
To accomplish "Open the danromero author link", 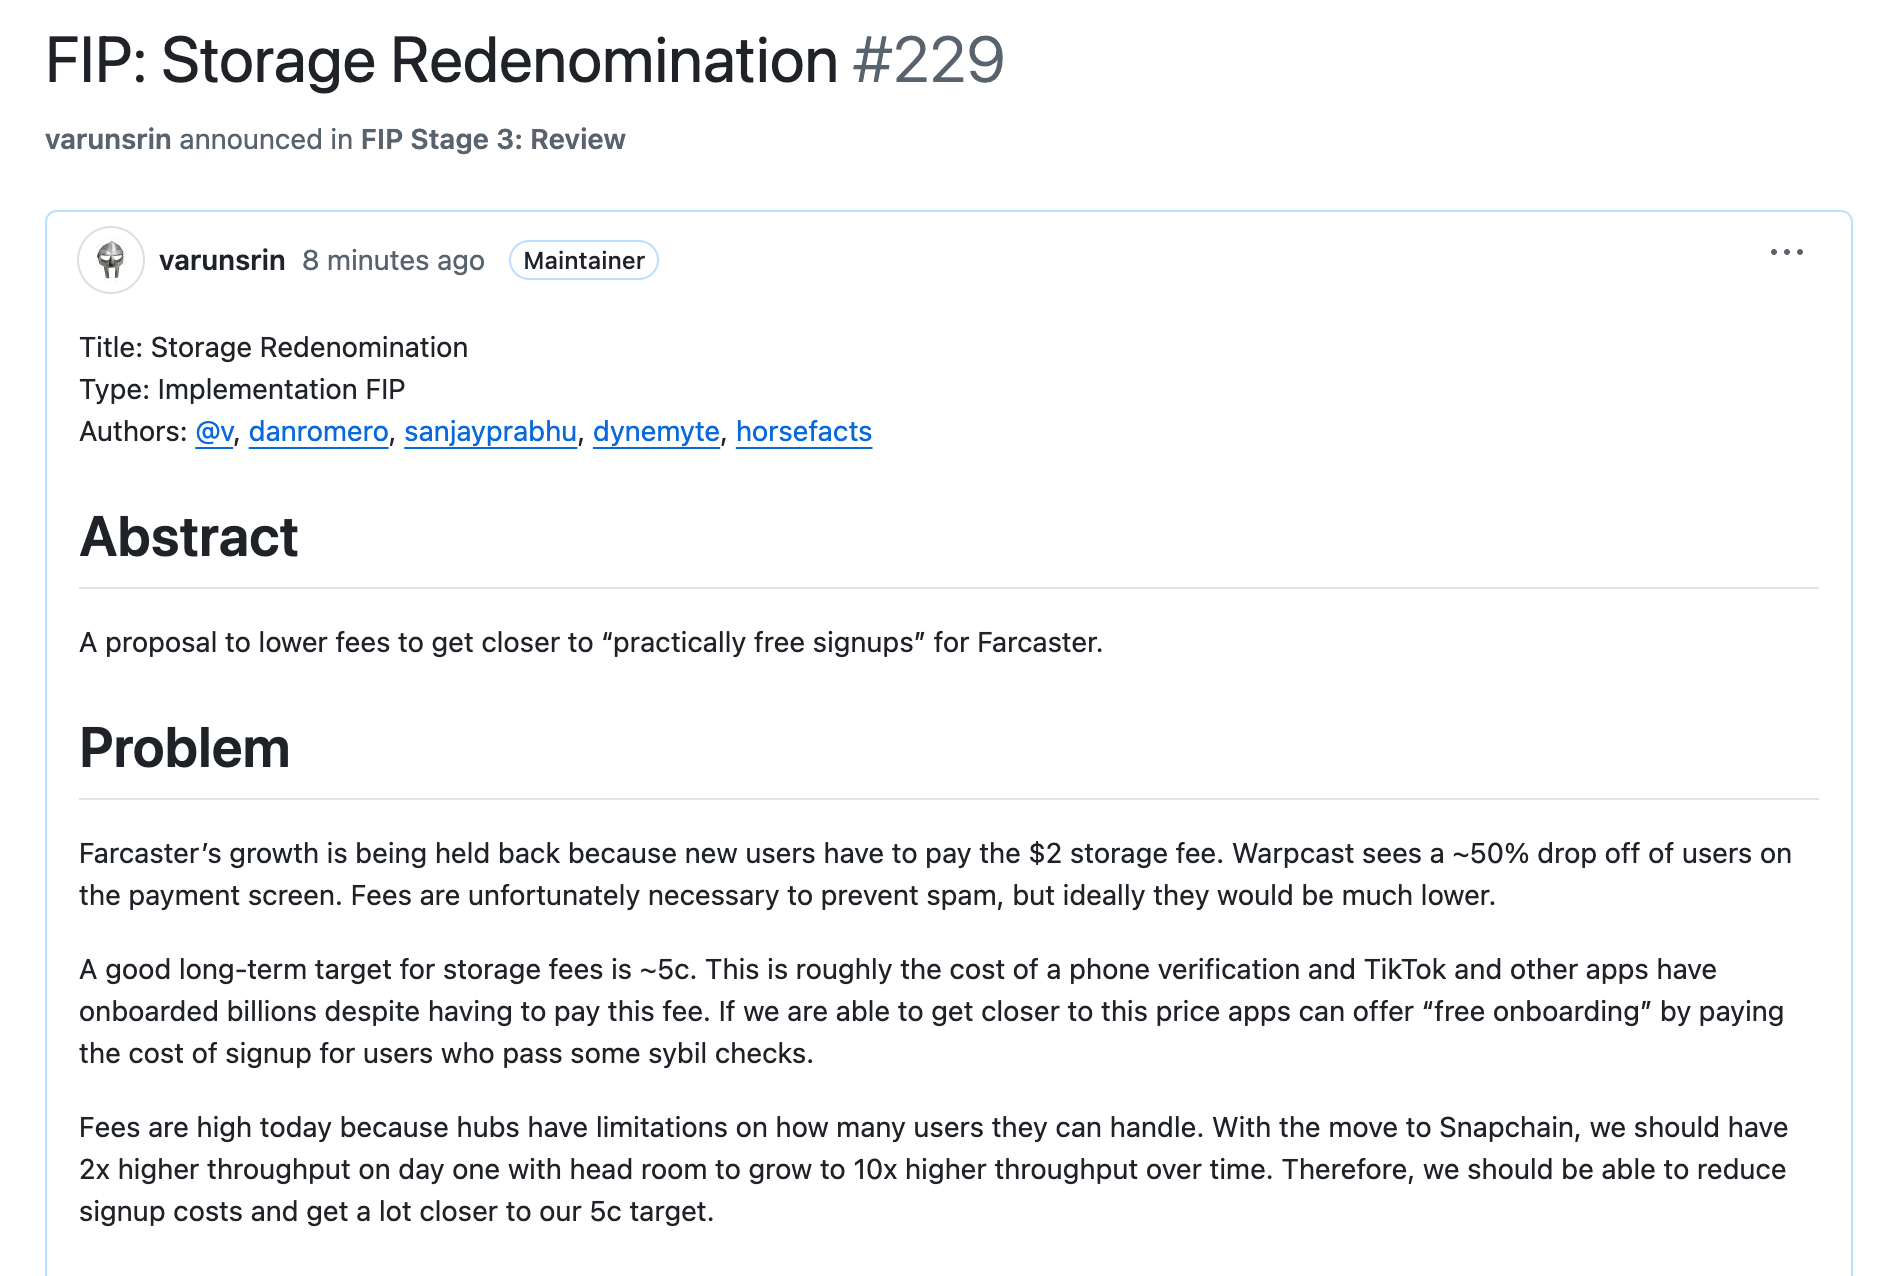I will [x=317, y=432].
